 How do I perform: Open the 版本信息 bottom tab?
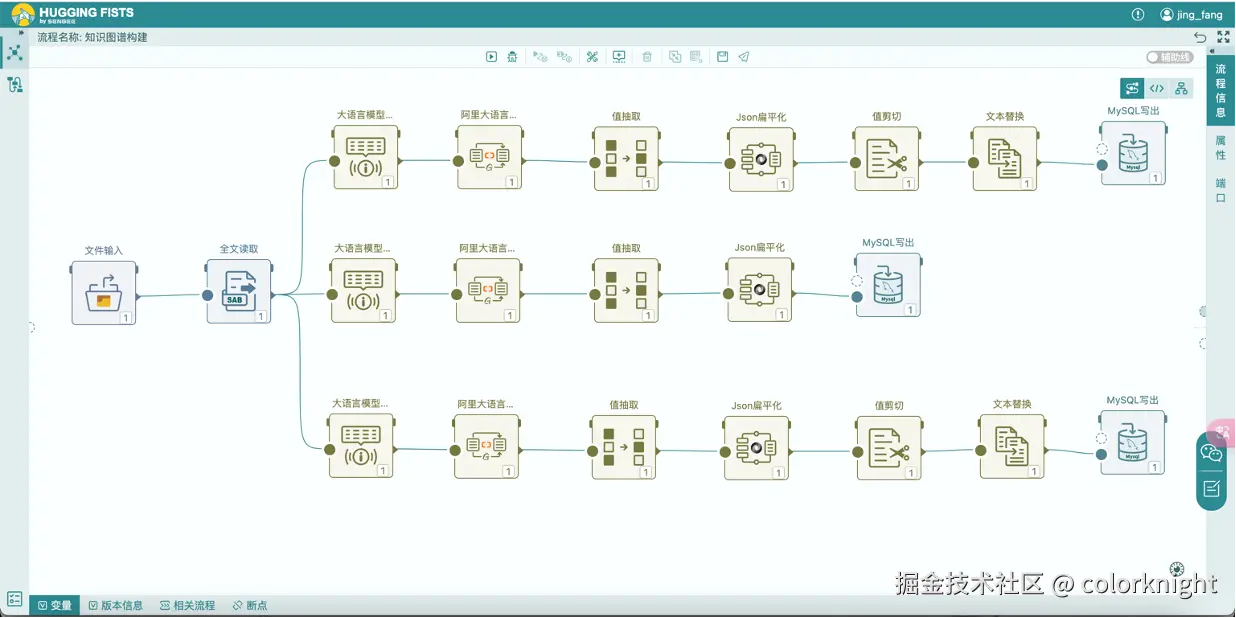pos(115,605)
